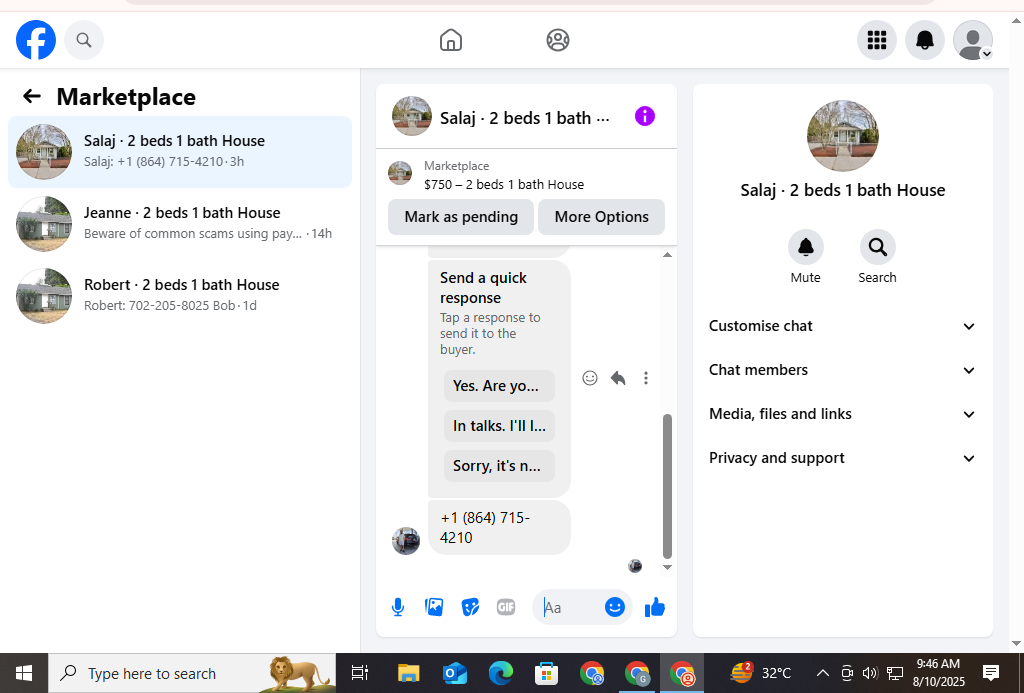Expand Media, files and links section
Image resolution: width=1024 pixels, height=693 pixels.
[x=842, y=414]
